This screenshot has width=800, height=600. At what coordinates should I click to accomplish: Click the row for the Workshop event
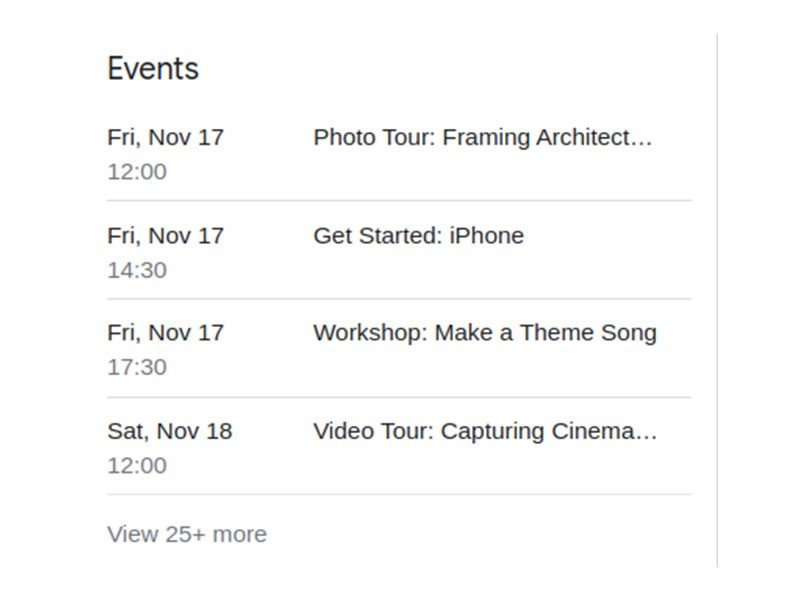[x=400, y=348]
